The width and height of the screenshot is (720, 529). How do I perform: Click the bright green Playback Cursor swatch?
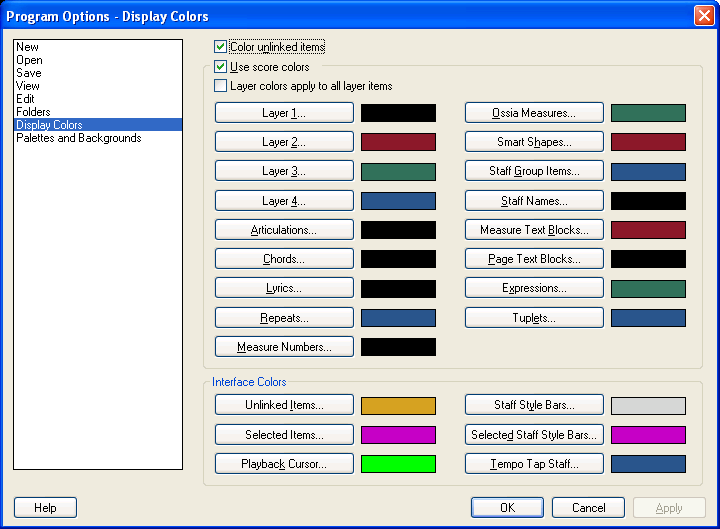[x=398, y=464]
